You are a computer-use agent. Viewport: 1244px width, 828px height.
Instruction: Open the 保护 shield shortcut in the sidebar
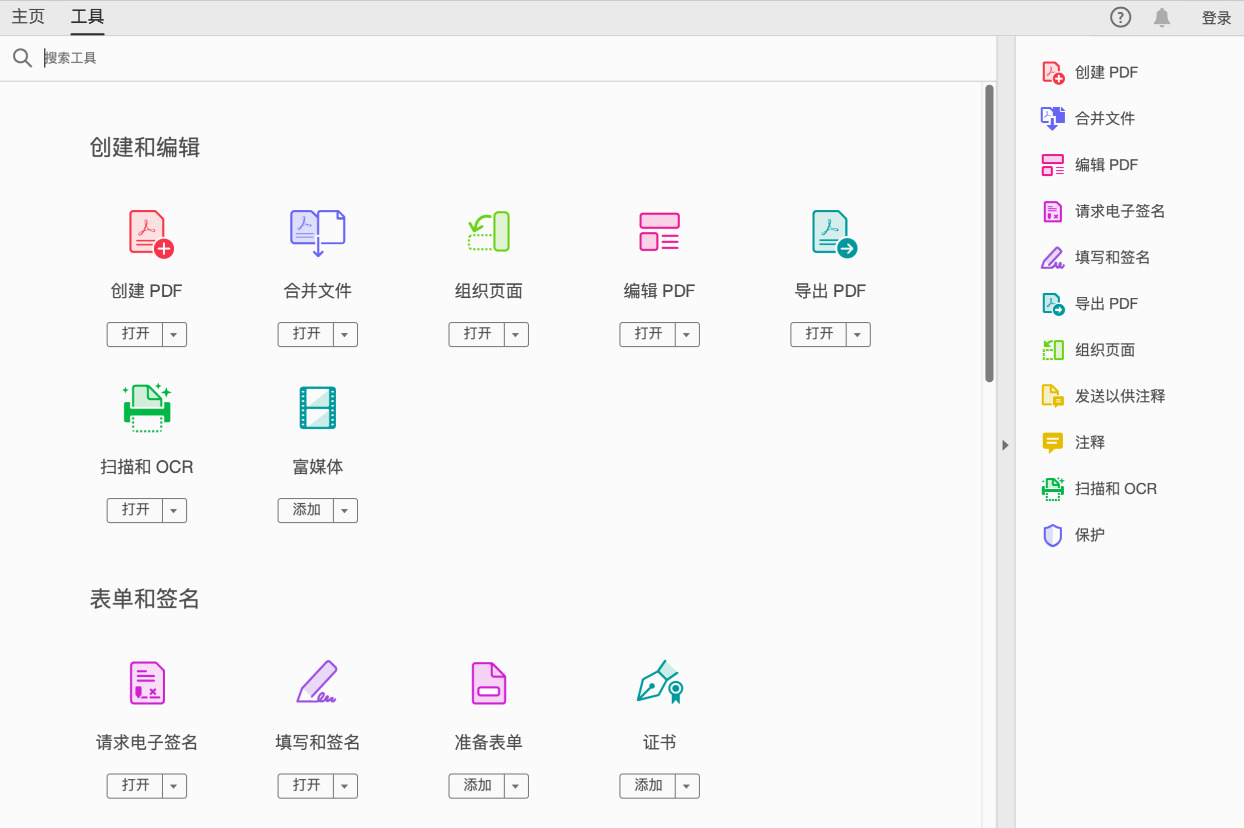click(x=1073, y=535)
